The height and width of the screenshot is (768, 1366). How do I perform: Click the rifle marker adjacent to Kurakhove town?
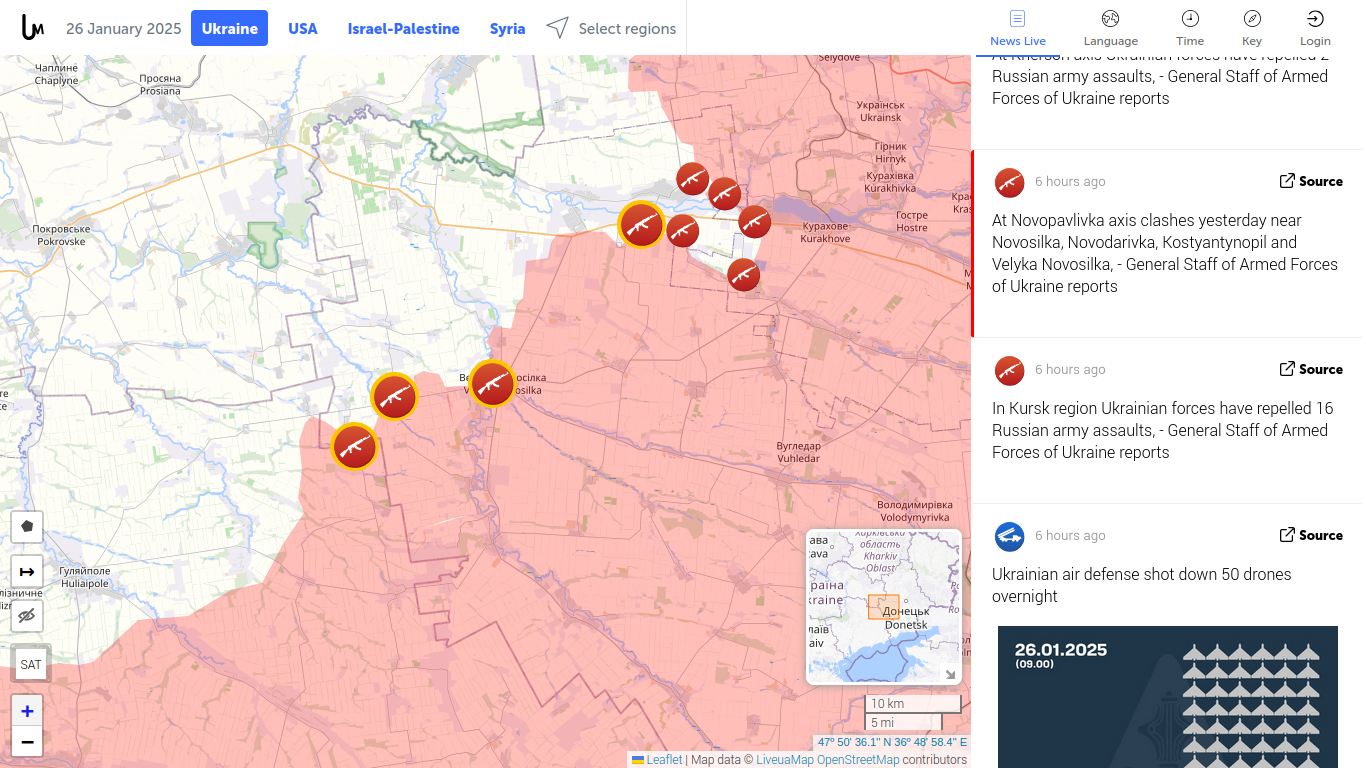[755, 221]
